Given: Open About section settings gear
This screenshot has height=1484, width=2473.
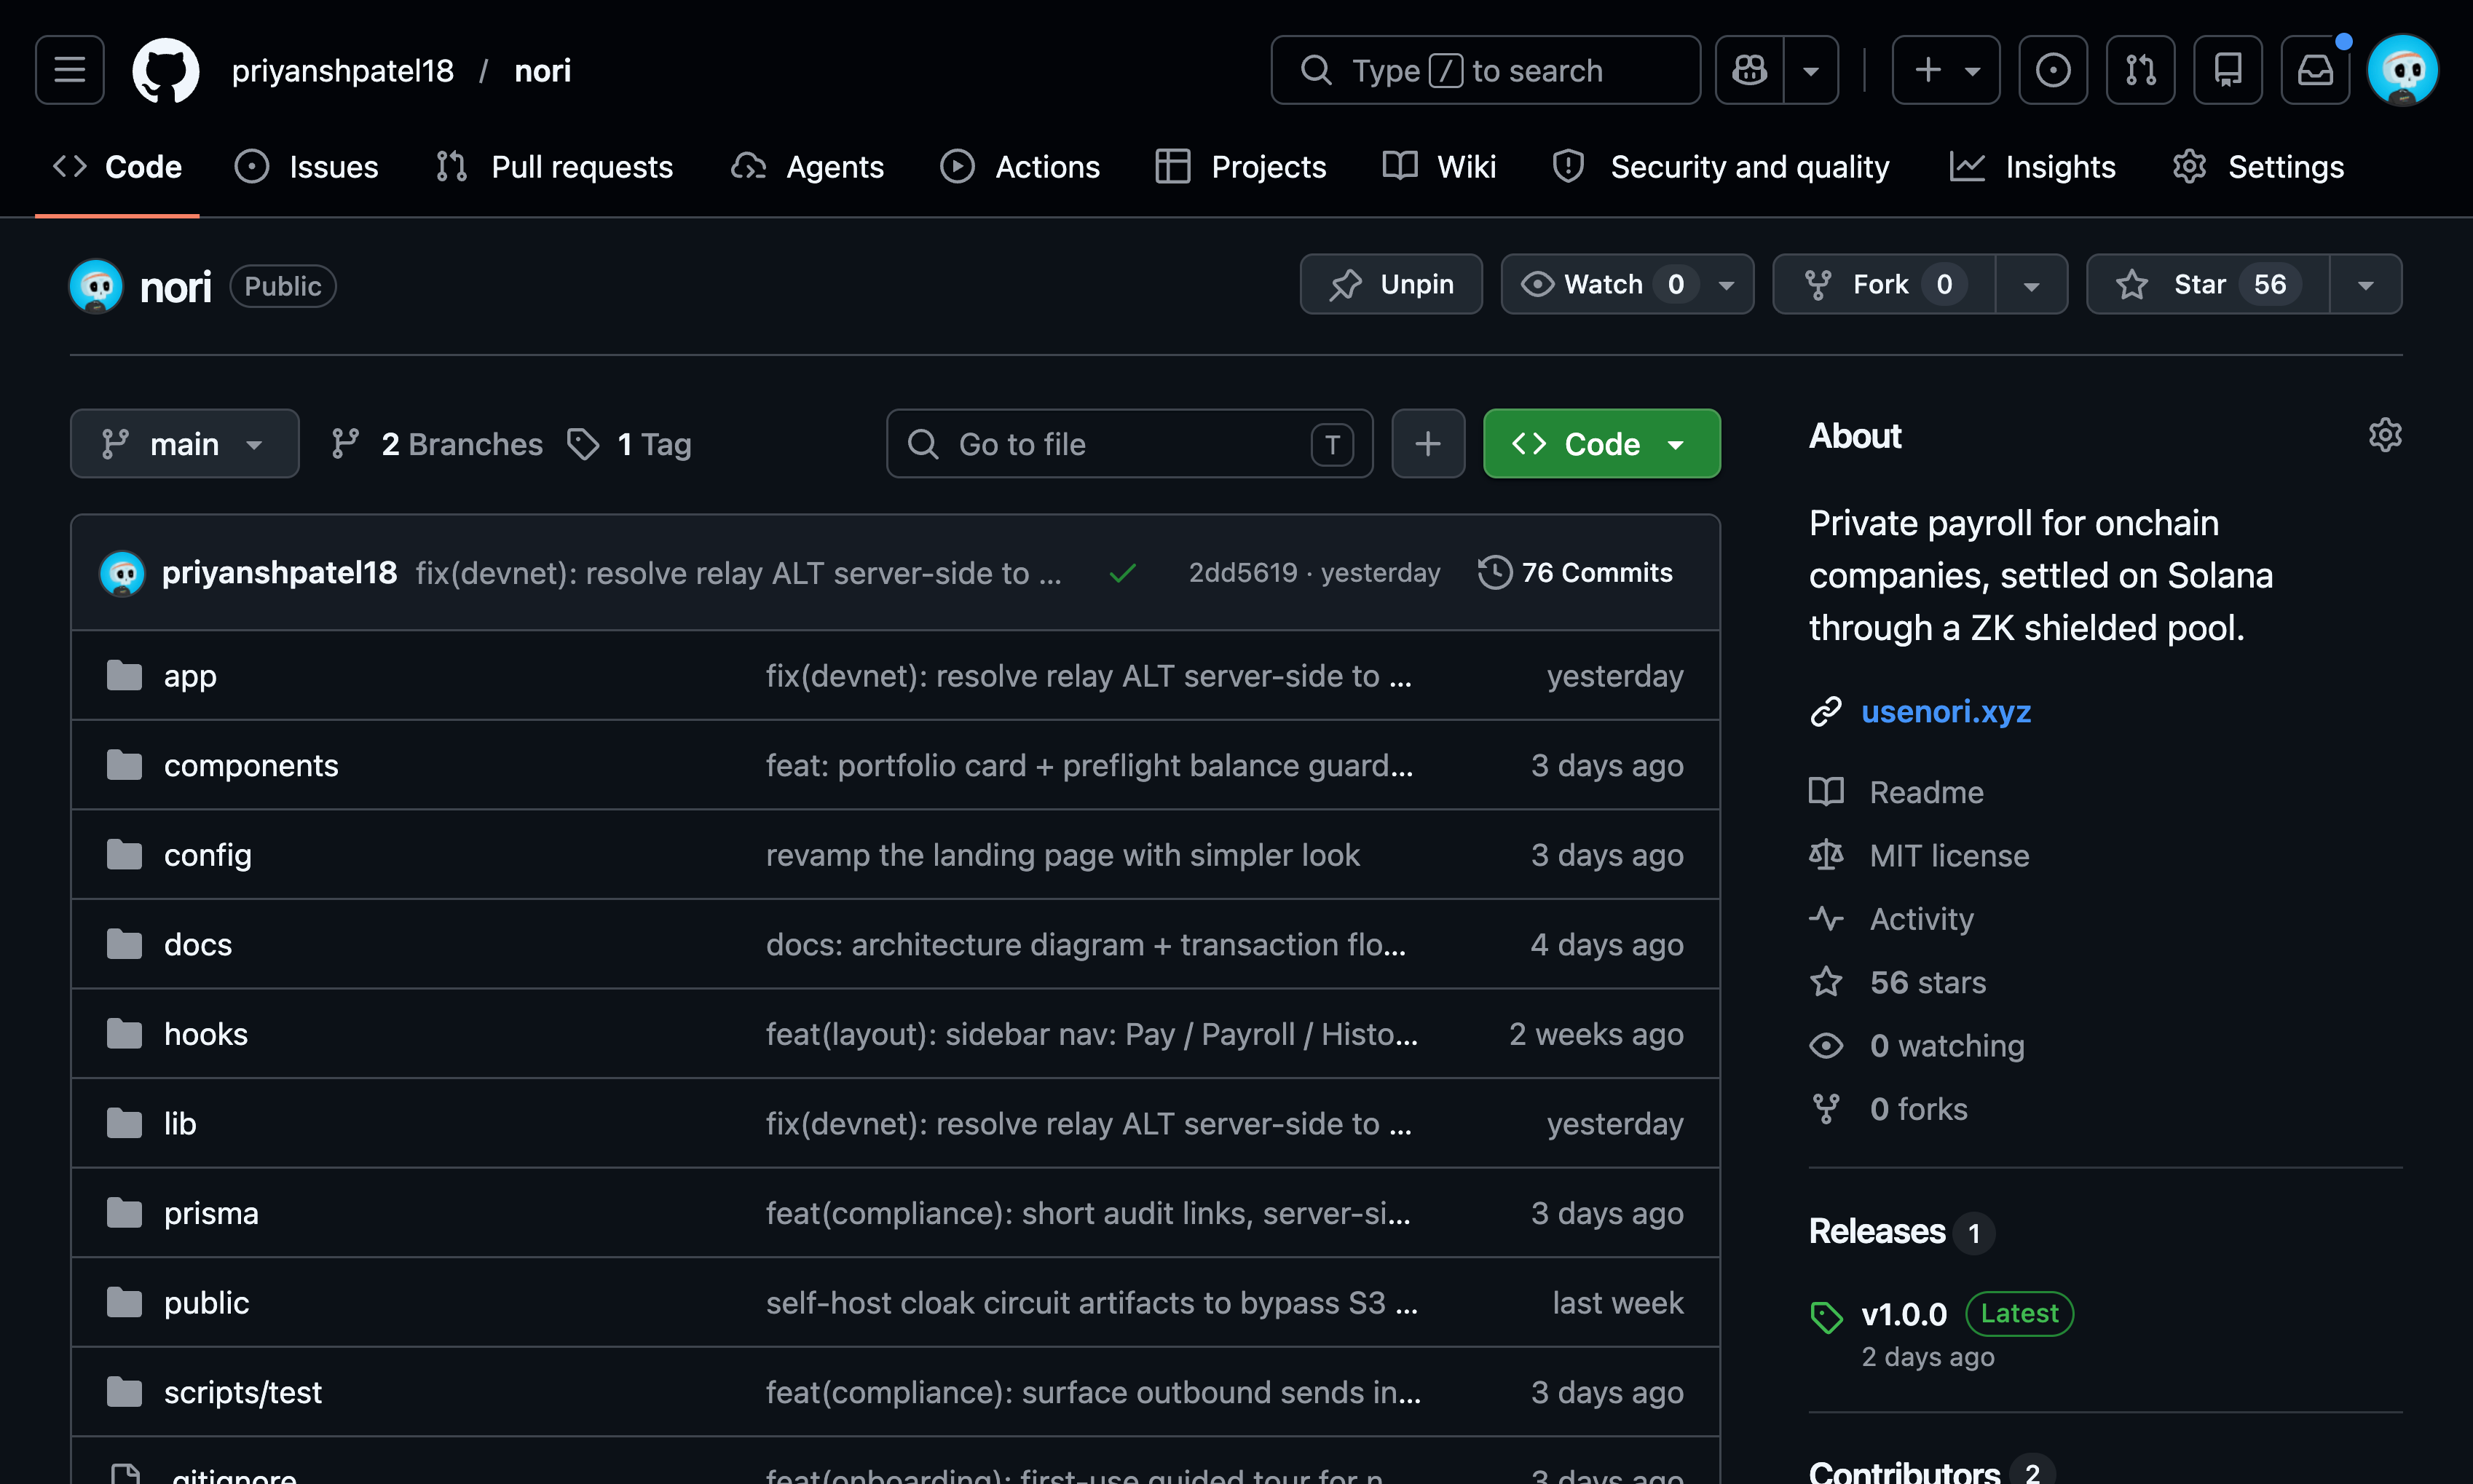Looking at the screenshot, I should click(x=2385, y=436).
